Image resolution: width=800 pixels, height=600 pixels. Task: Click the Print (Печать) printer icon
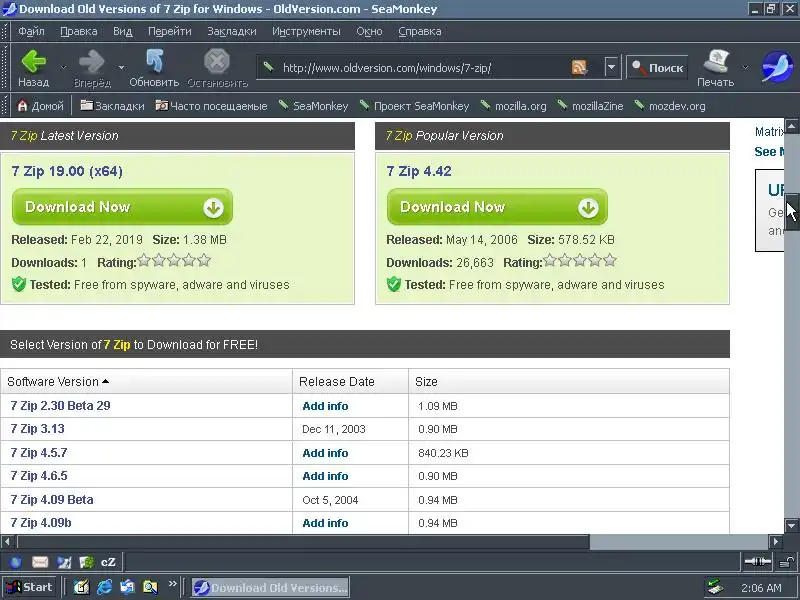716,62
